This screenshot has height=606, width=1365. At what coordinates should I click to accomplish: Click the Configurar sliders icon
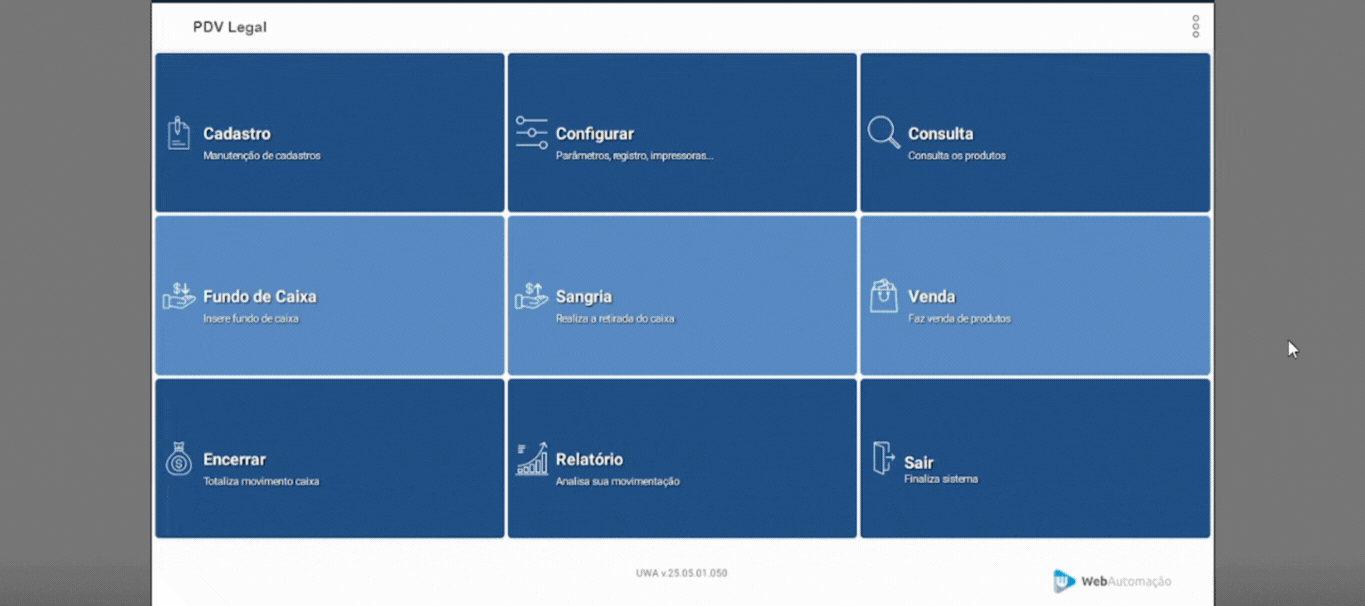pos(531,133)
